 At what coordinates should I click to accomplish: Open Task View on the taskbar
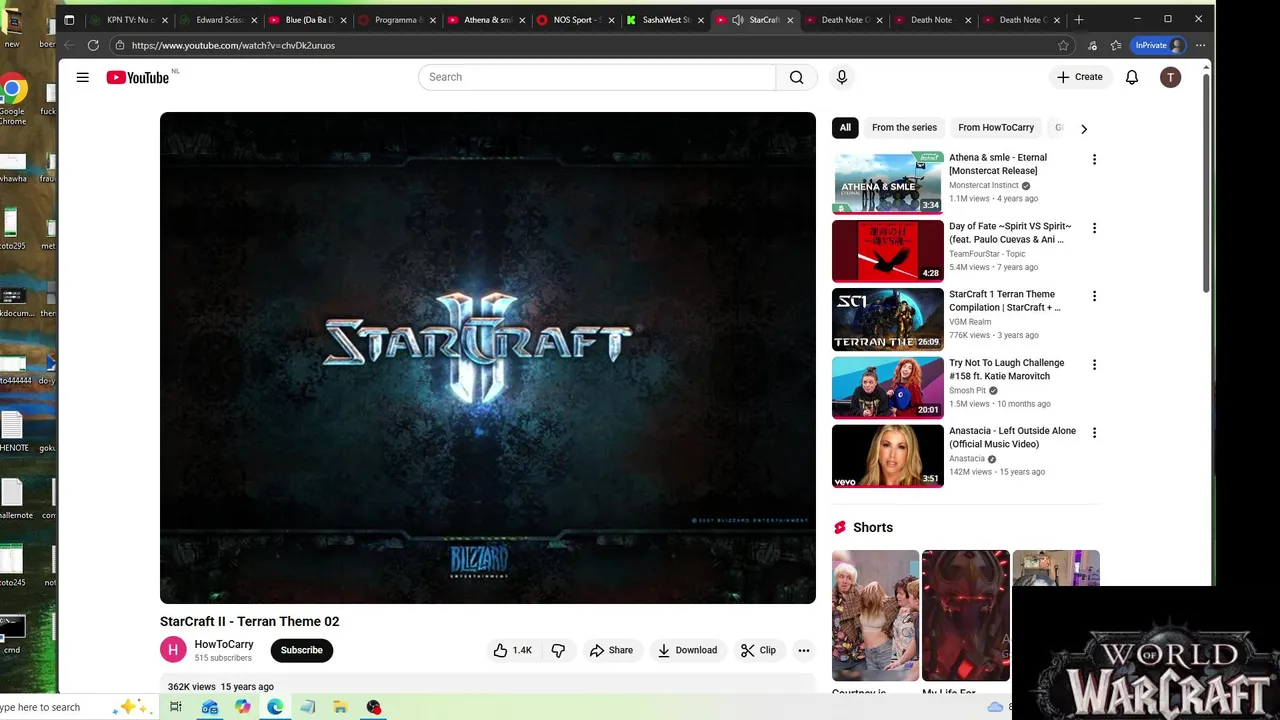click(x=176, y=707)
